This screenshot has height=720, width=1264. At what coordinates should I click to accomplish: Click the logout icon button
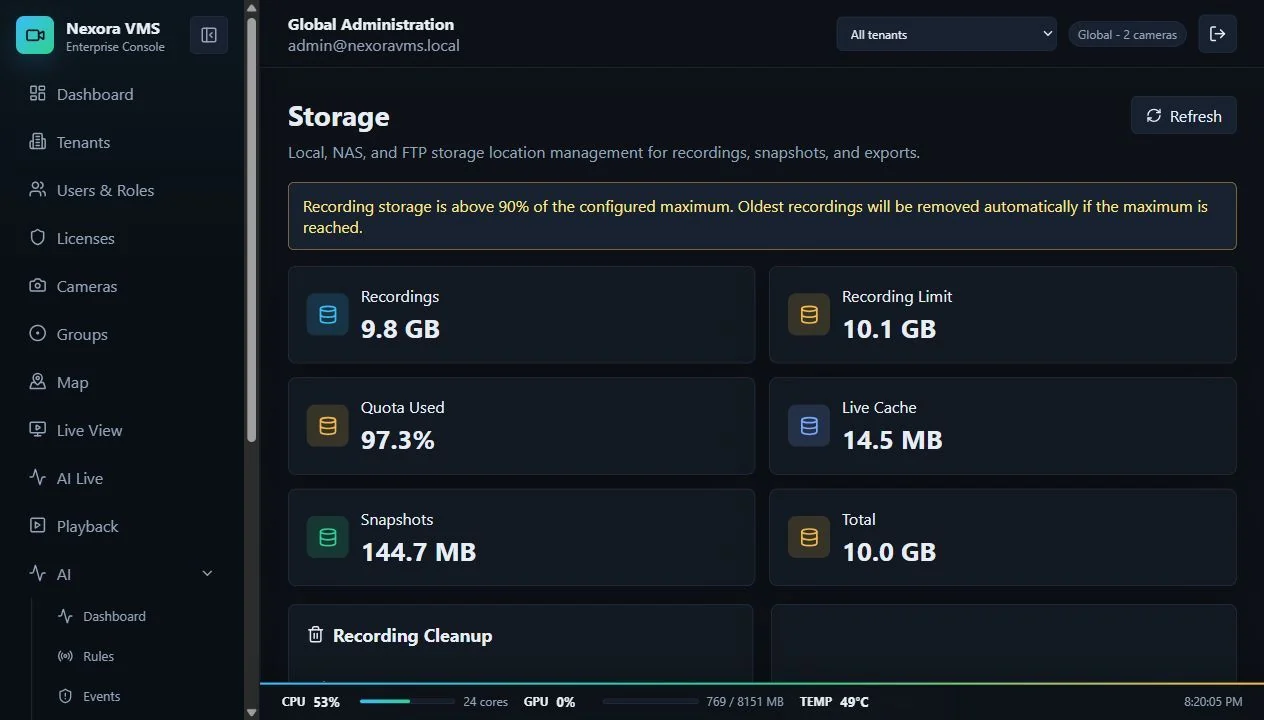(x=1218, y=34)
